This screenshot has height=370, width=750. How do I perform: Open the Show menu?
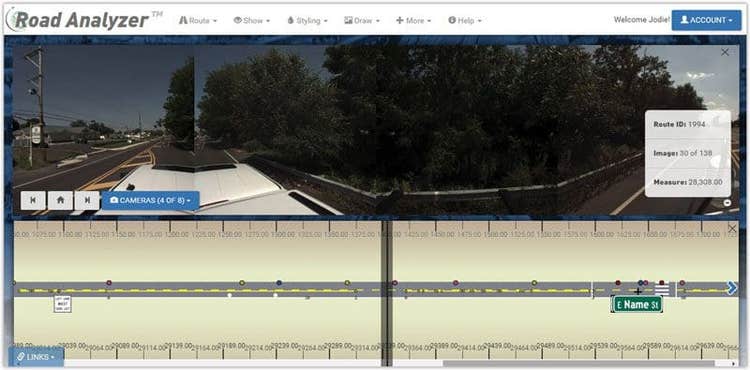252,21
